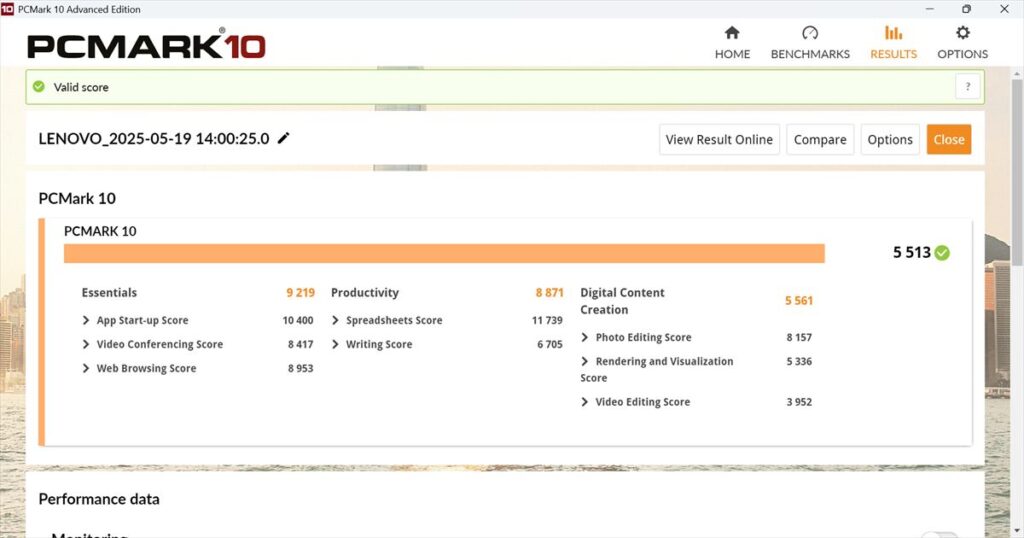
Task: Click View Result Online button
Action: pos(719,140)
